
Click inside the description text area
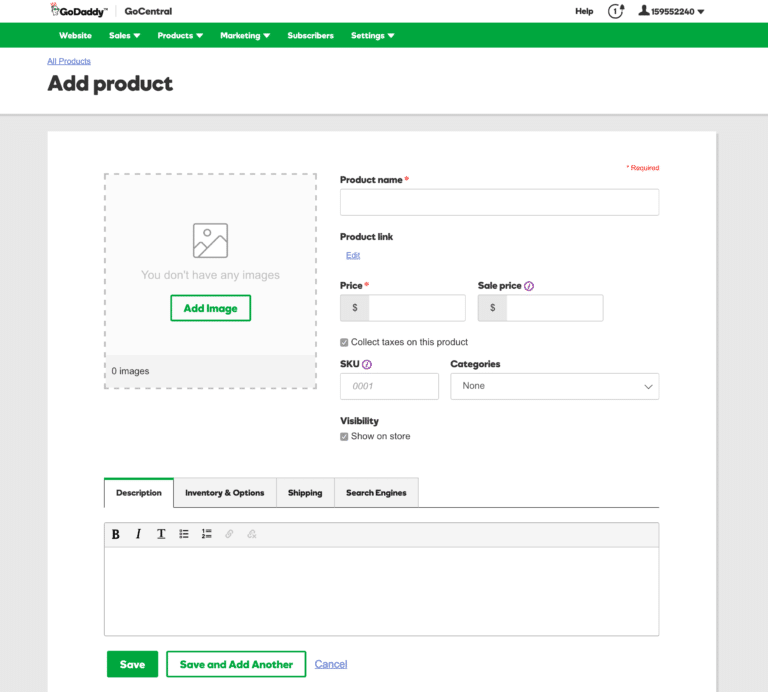tap(382, 591)
